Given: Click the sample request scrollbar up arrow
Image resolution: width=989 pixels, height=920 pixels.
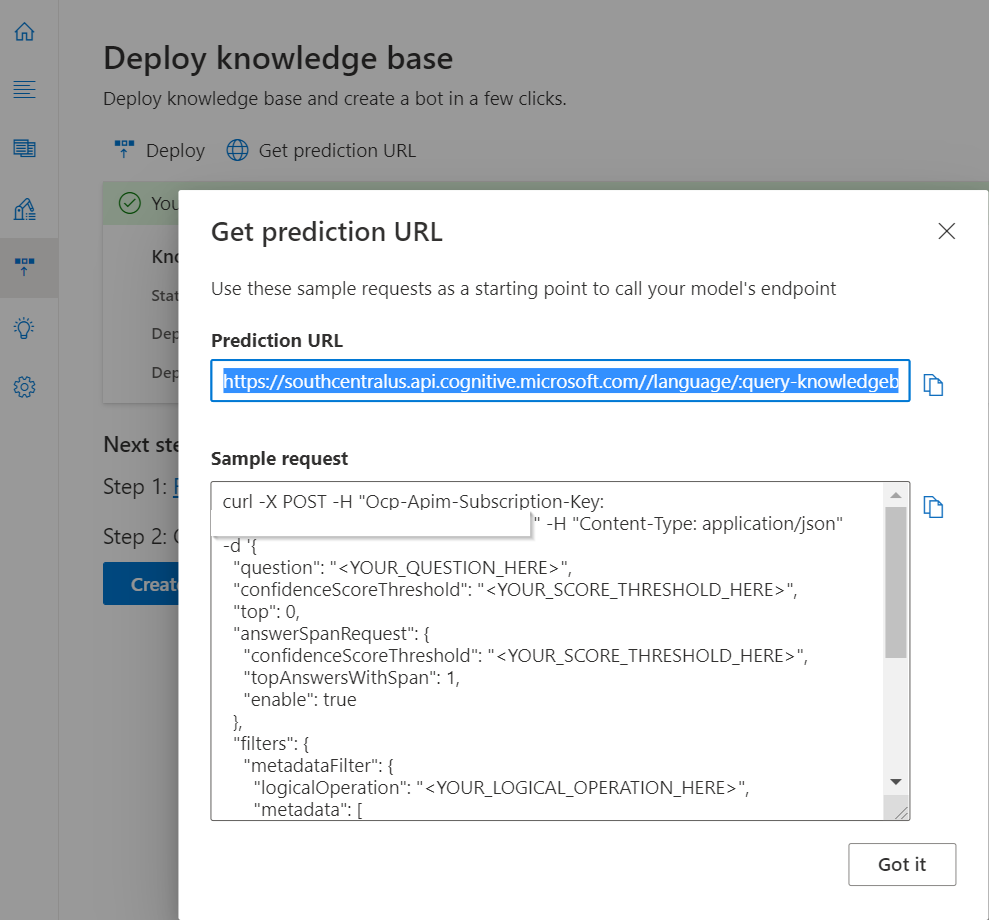Looking at the screenshot, I should (x=896, y=495).
